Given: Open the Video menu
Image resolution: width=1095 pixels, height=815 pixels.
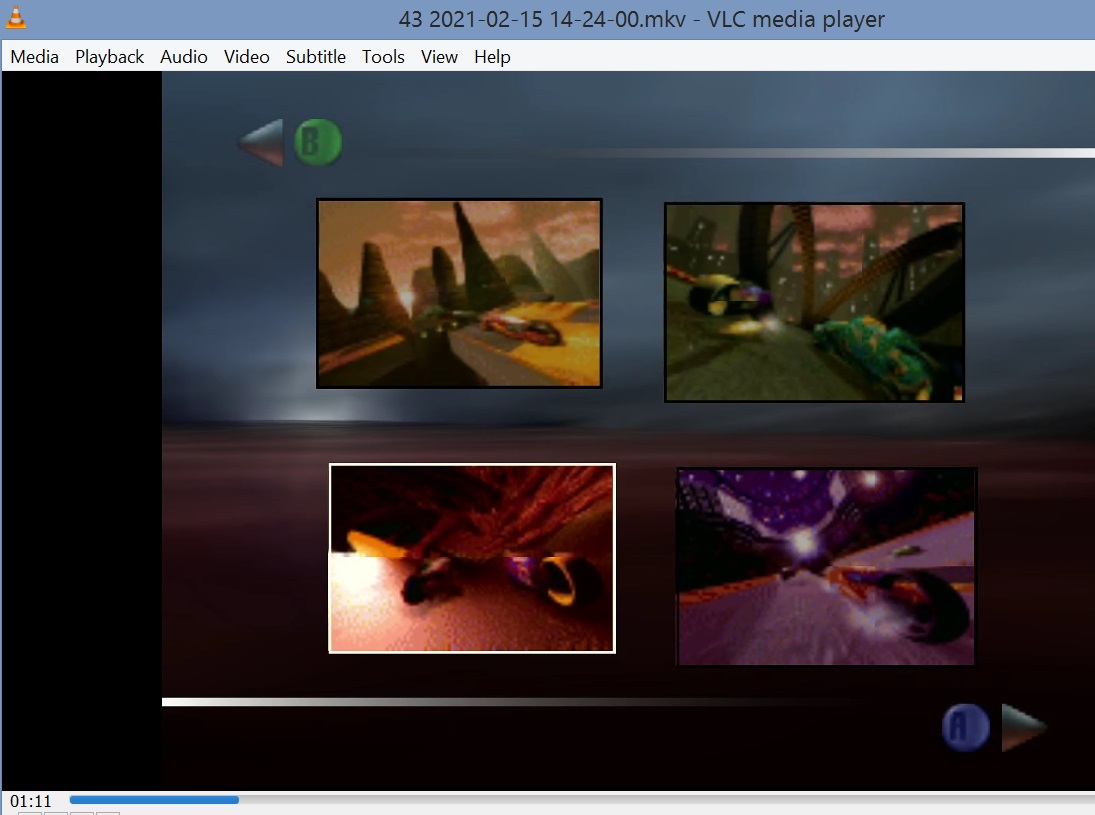Looking at the screenshot, I should coord(247,57).
